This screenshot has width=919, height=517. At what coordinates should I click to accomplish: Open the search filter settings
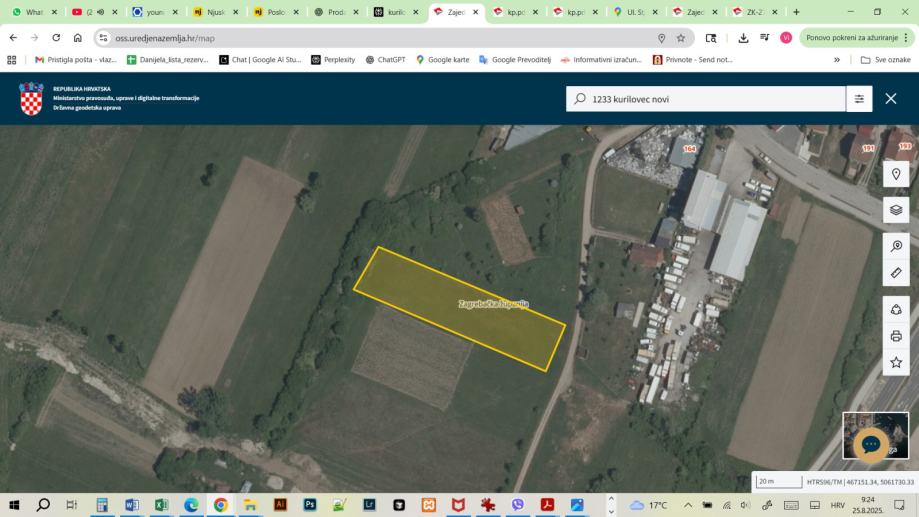click(859, 99)
